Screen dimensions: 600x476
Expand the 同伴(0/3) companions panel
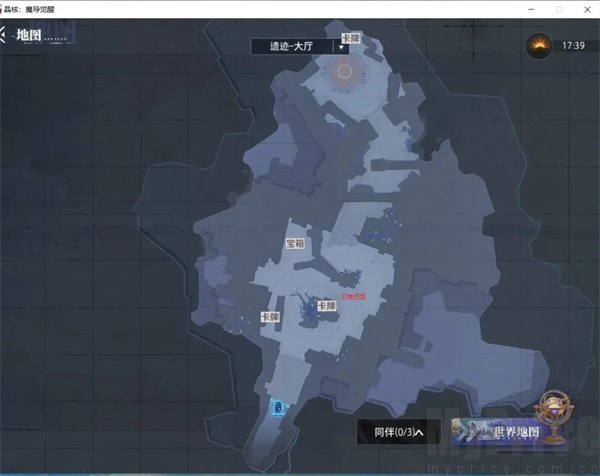point(399,432)
